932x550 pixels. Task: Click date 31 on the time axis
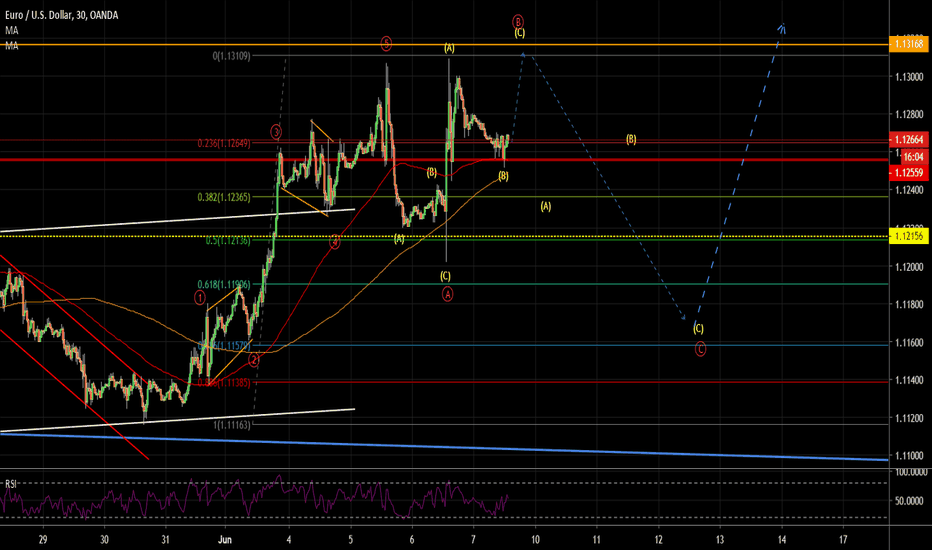165,540
